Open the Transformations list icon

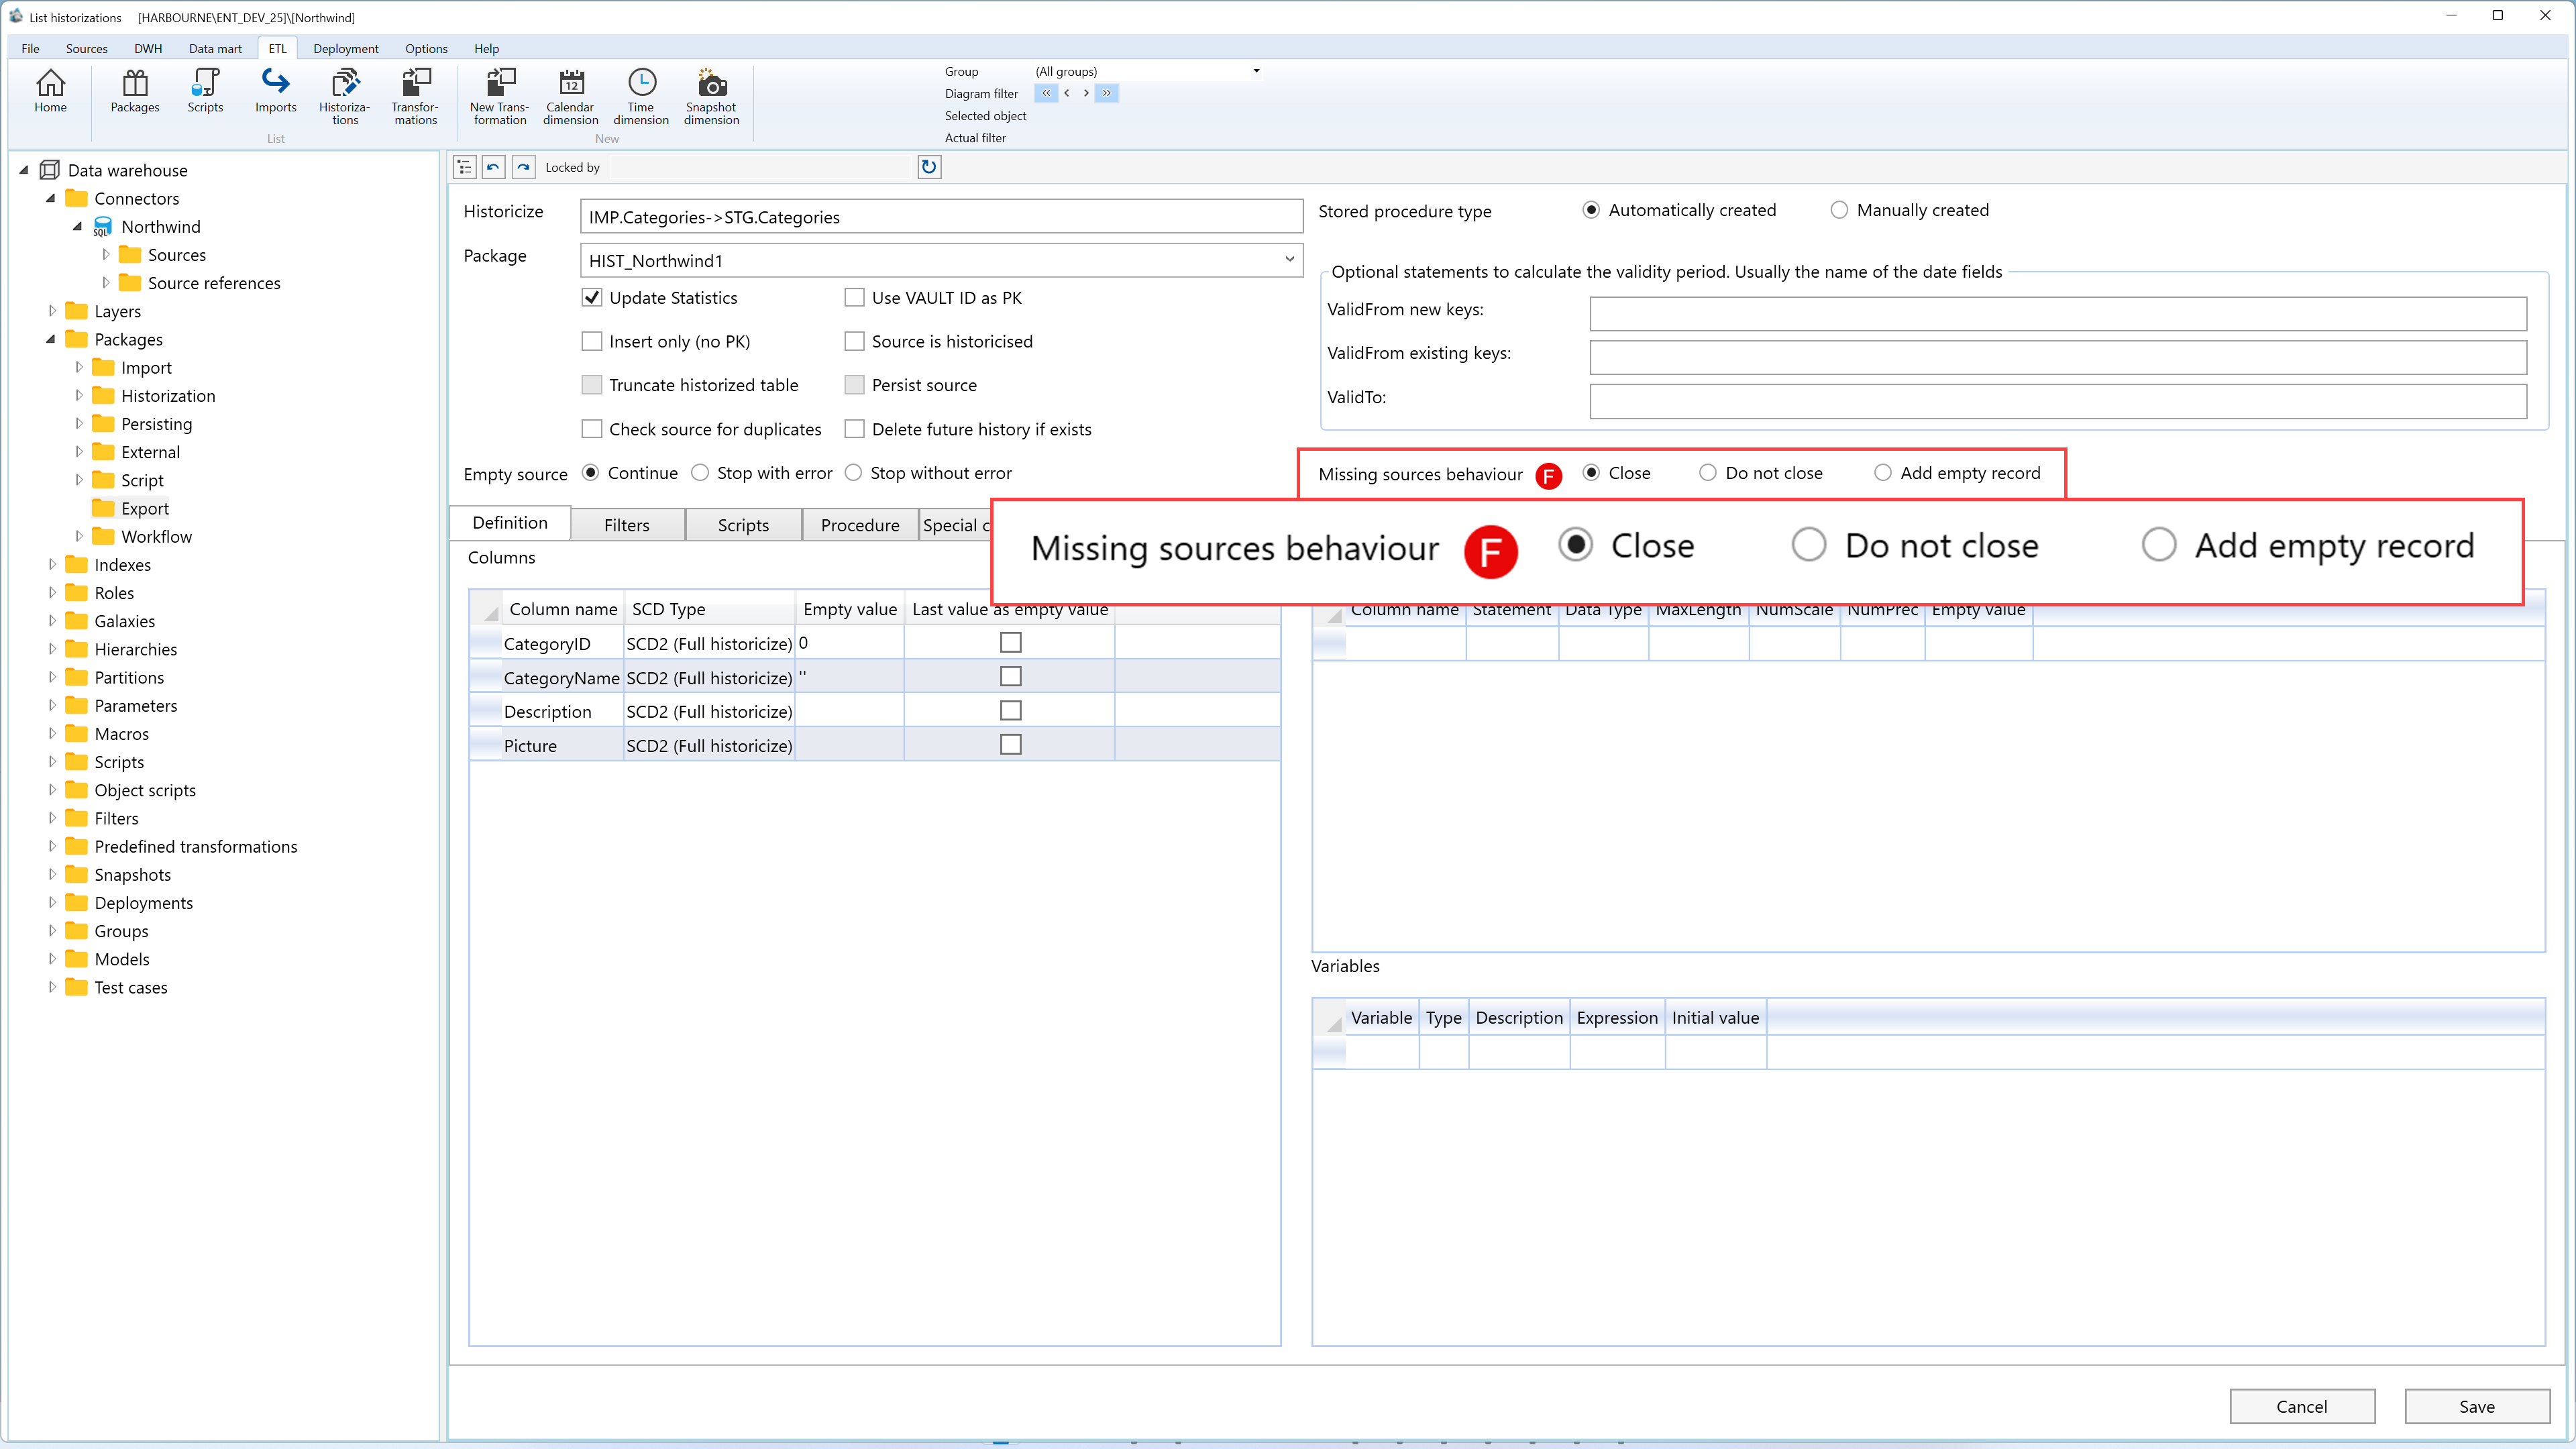click(415, 97)
